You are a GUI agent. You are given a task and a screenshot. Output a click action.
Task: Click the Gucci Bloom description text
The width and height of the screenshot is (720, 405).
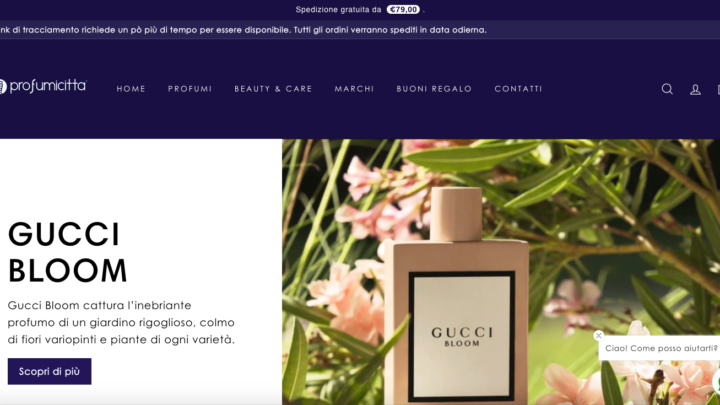[121, 322]
